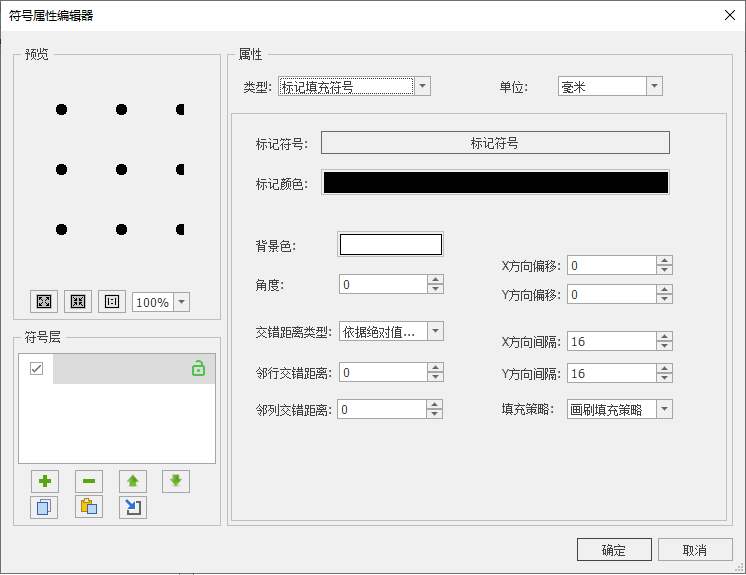
Task: Click the X方向间隔 input field
Action: pos(611,342)
